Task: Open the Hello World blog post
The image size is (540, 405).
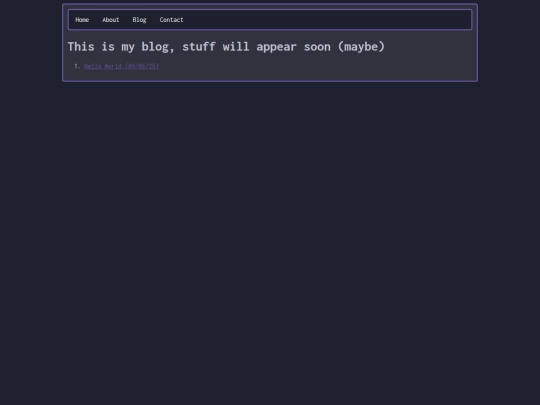Action: point(121,66)
